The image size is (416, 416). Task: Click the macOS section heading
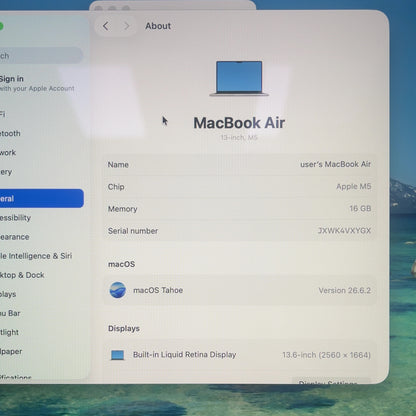coord(121,264)
